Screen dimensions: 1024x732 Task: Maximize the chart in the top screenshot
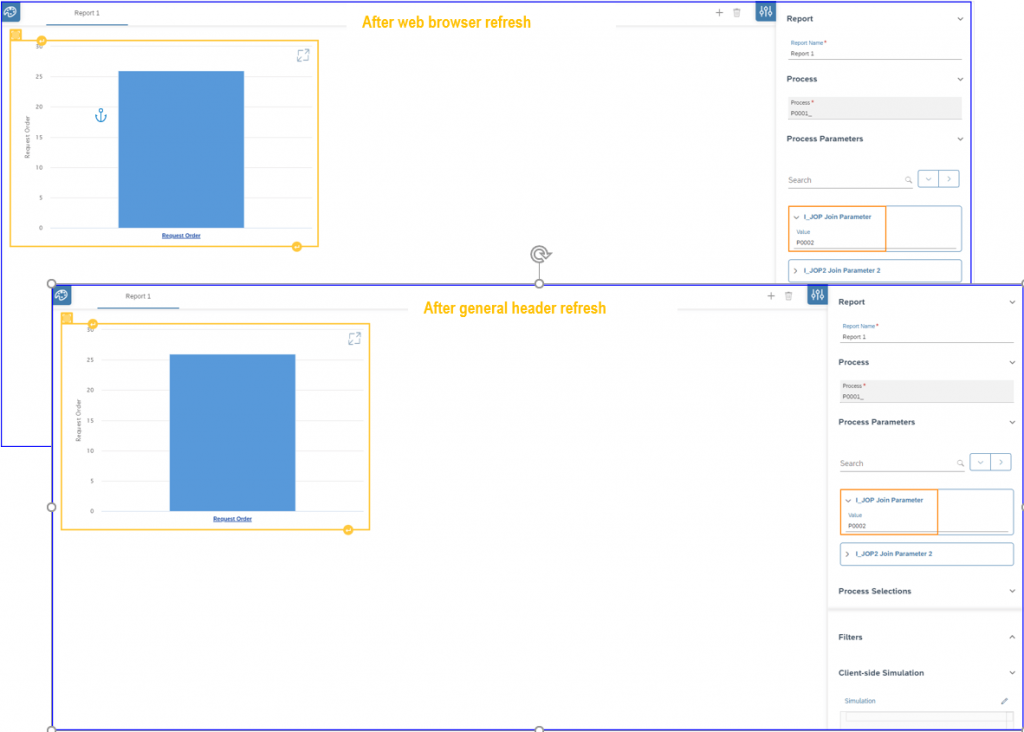tap(303, 56)
